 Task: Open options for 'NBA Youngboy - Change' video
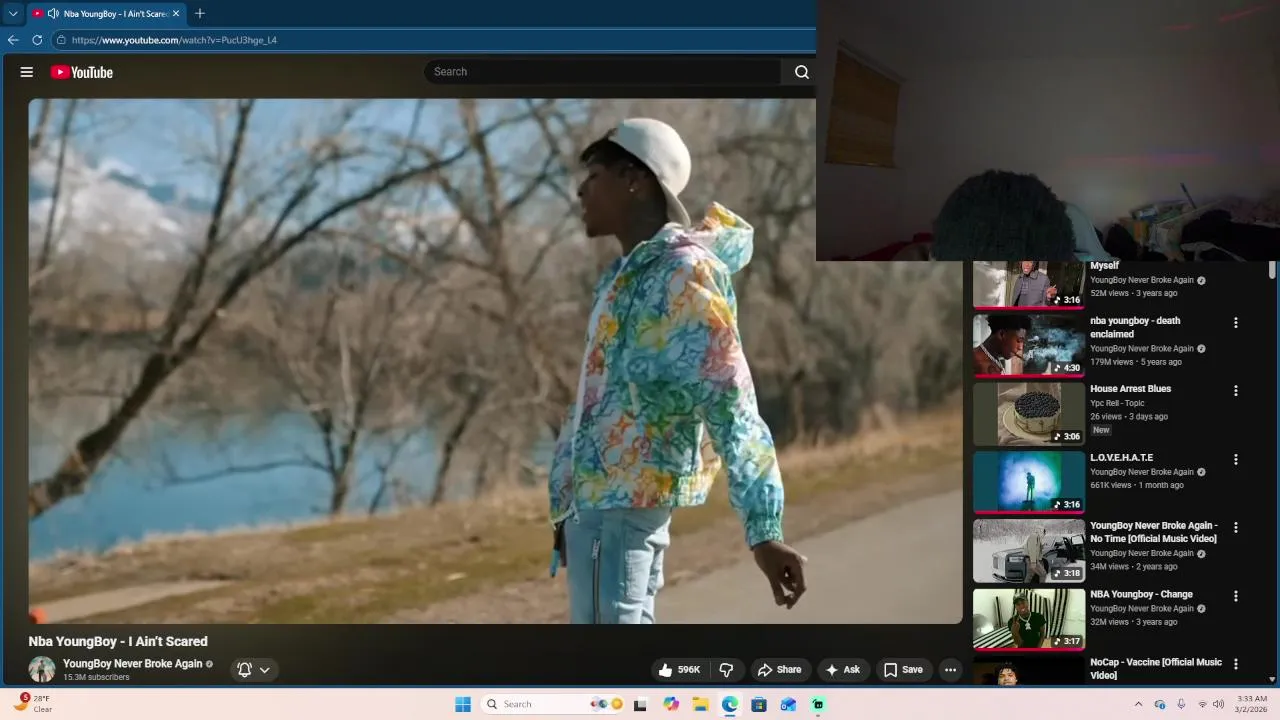(1236, 596)
